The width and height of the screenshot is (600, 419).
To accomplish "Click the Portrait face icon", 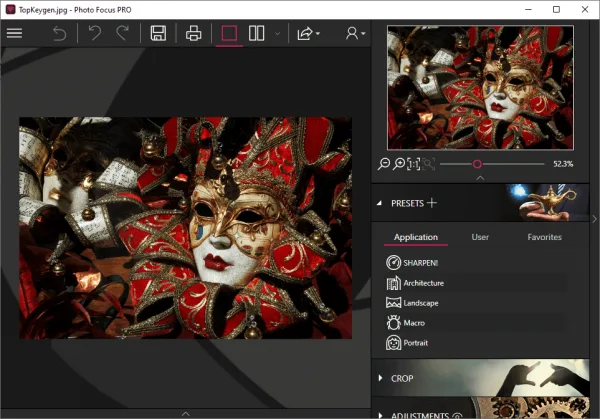I will [x=393, y=343].
